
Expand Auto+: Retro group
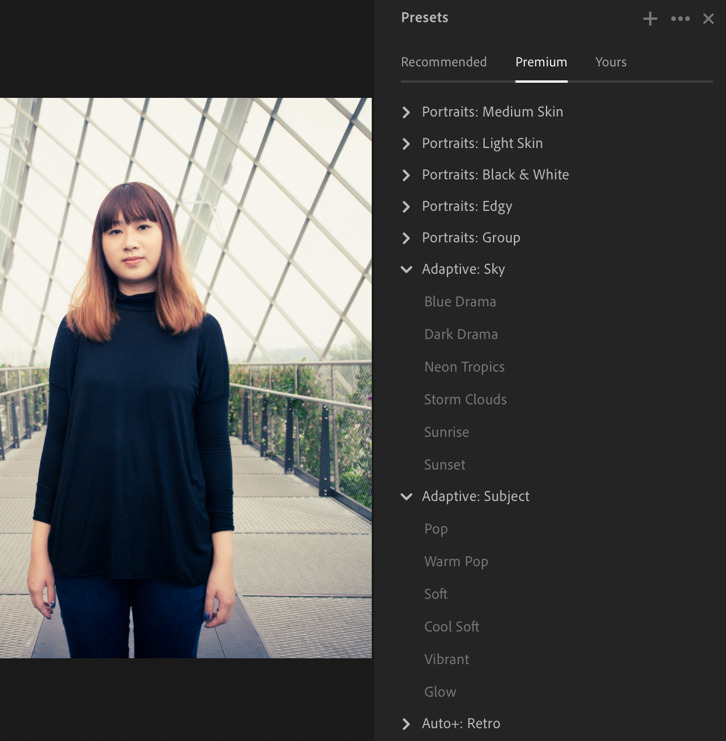click(x=450, y=724)
